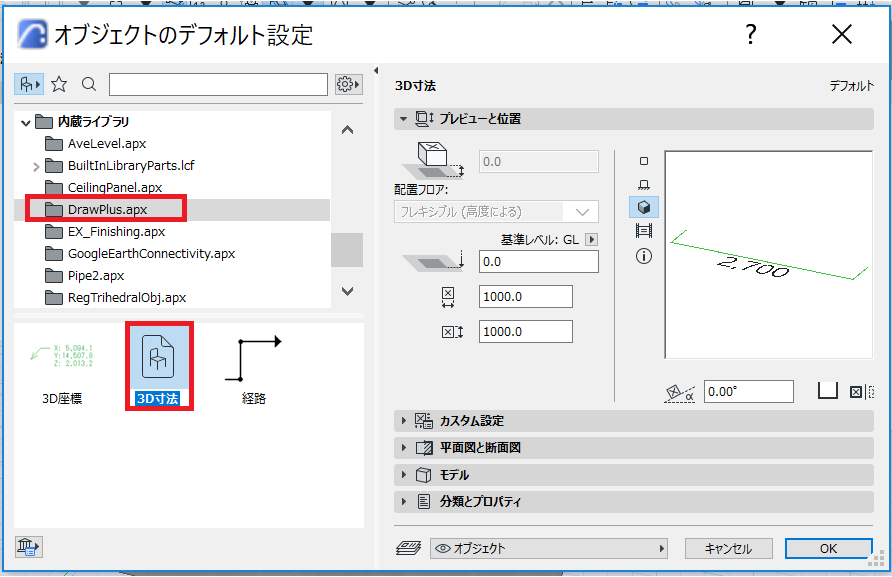Image resolution: width=892 pixels, height=577 pixels.
Task: Click the mirror object toggle icon
Action: tap(861, 391)
